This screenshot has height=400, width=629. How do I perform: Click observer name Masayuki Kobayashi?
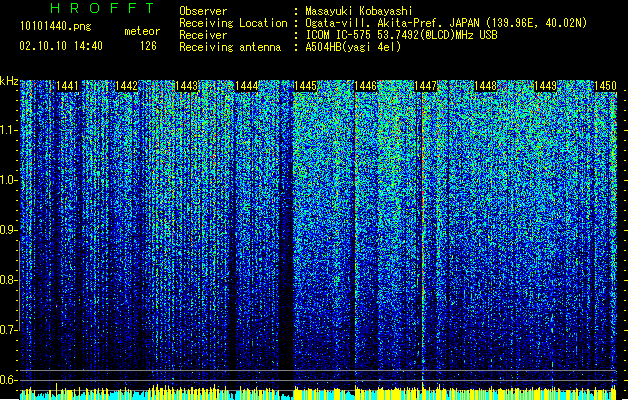pyautogui.click(x=359, y=11)
